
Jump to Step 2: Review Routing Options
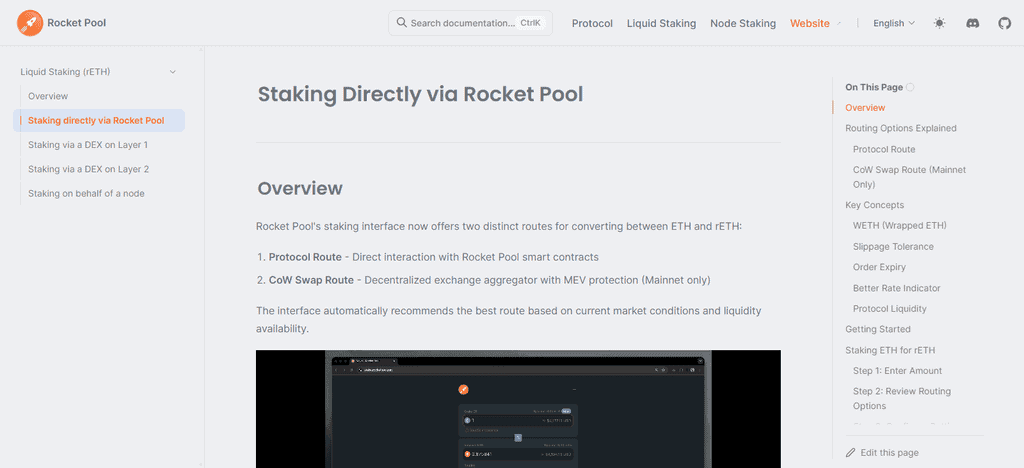pyautogui.click(x=902, y=398)
